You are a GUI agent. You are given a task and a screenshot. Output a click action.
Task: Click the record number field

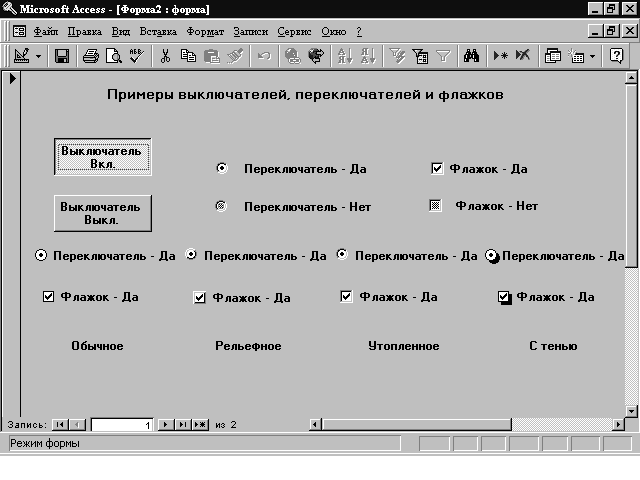(122, 425)
